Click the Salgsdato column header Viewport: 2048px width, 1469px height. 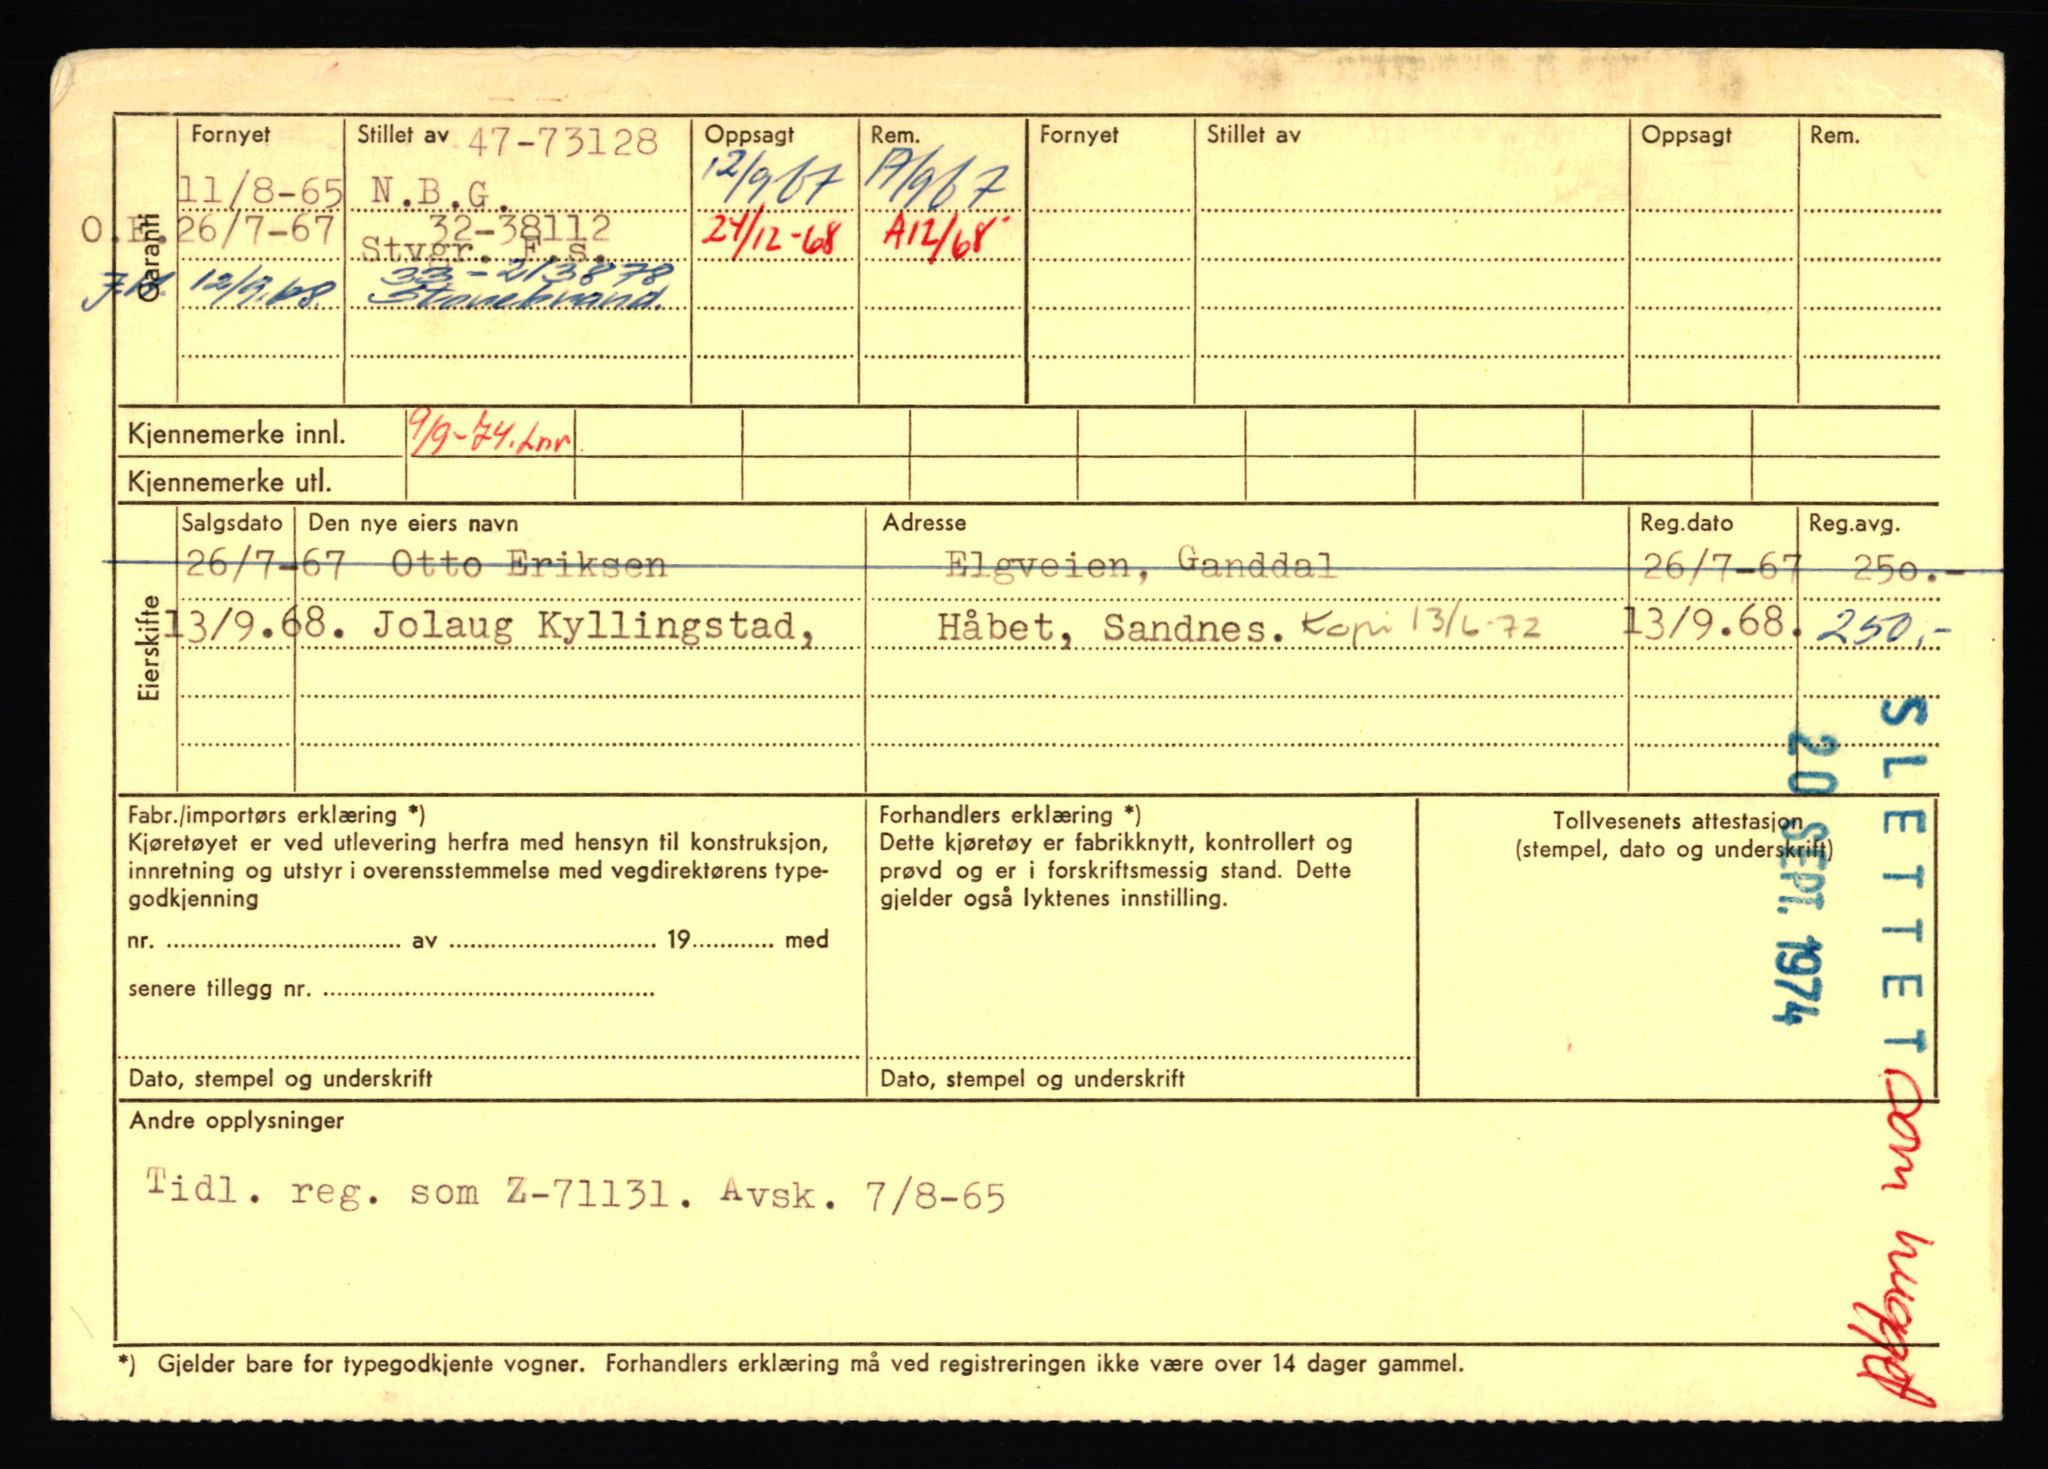tap(233, 523)
